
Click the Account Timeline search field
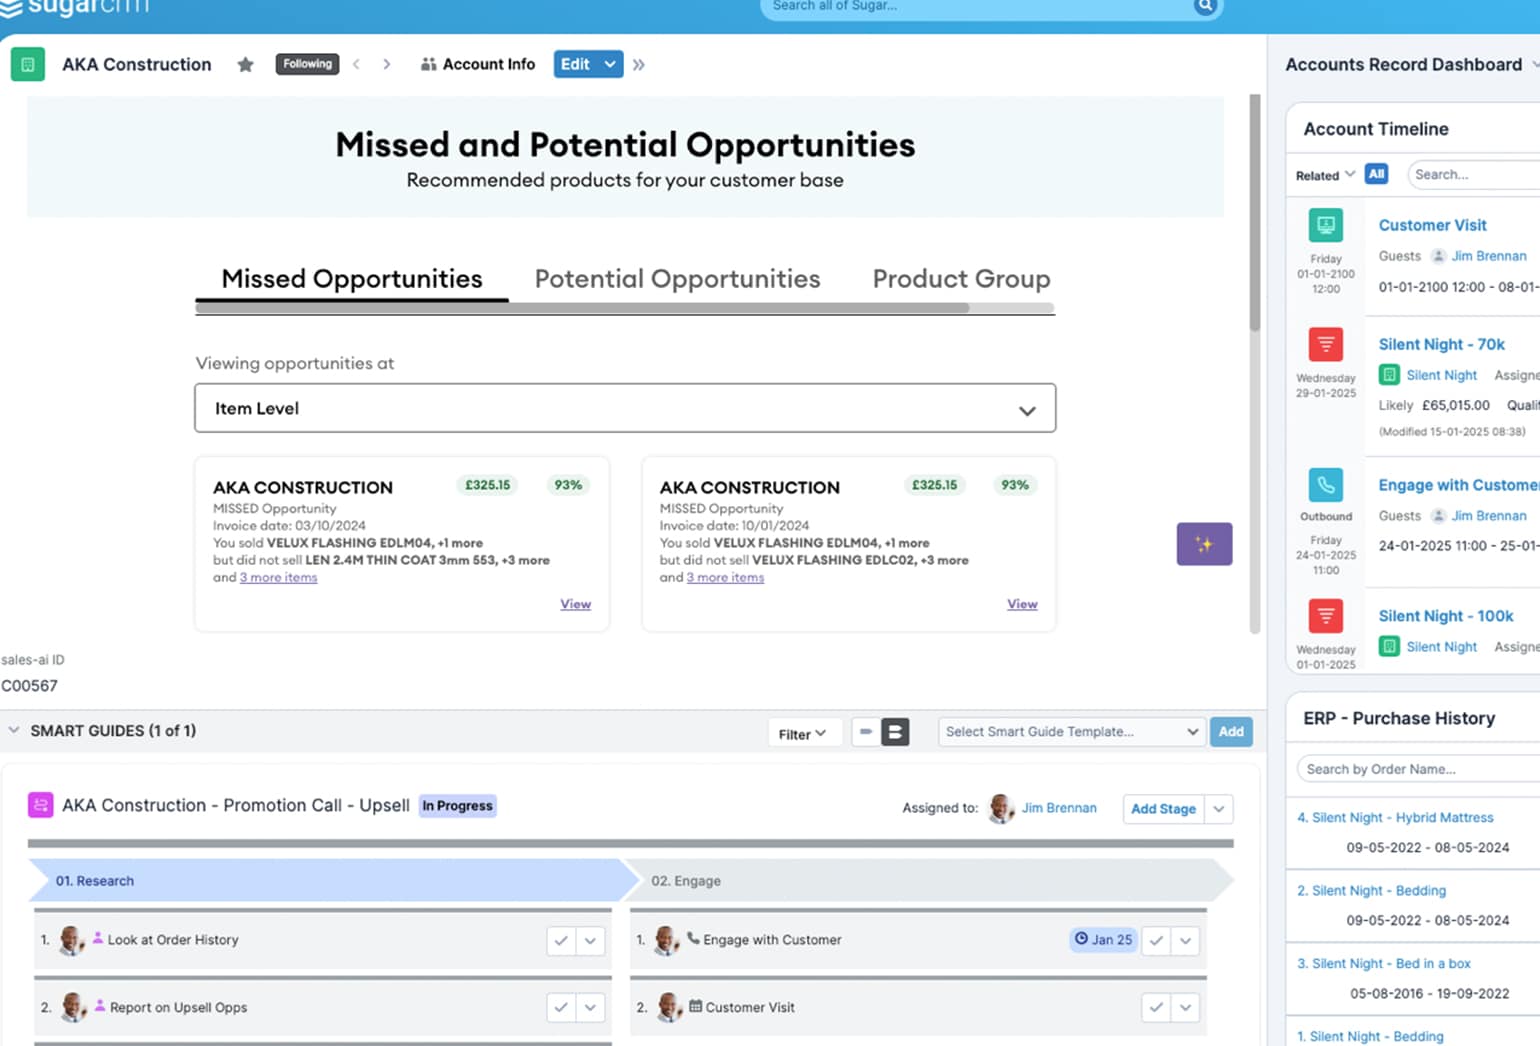point(1473,174)
